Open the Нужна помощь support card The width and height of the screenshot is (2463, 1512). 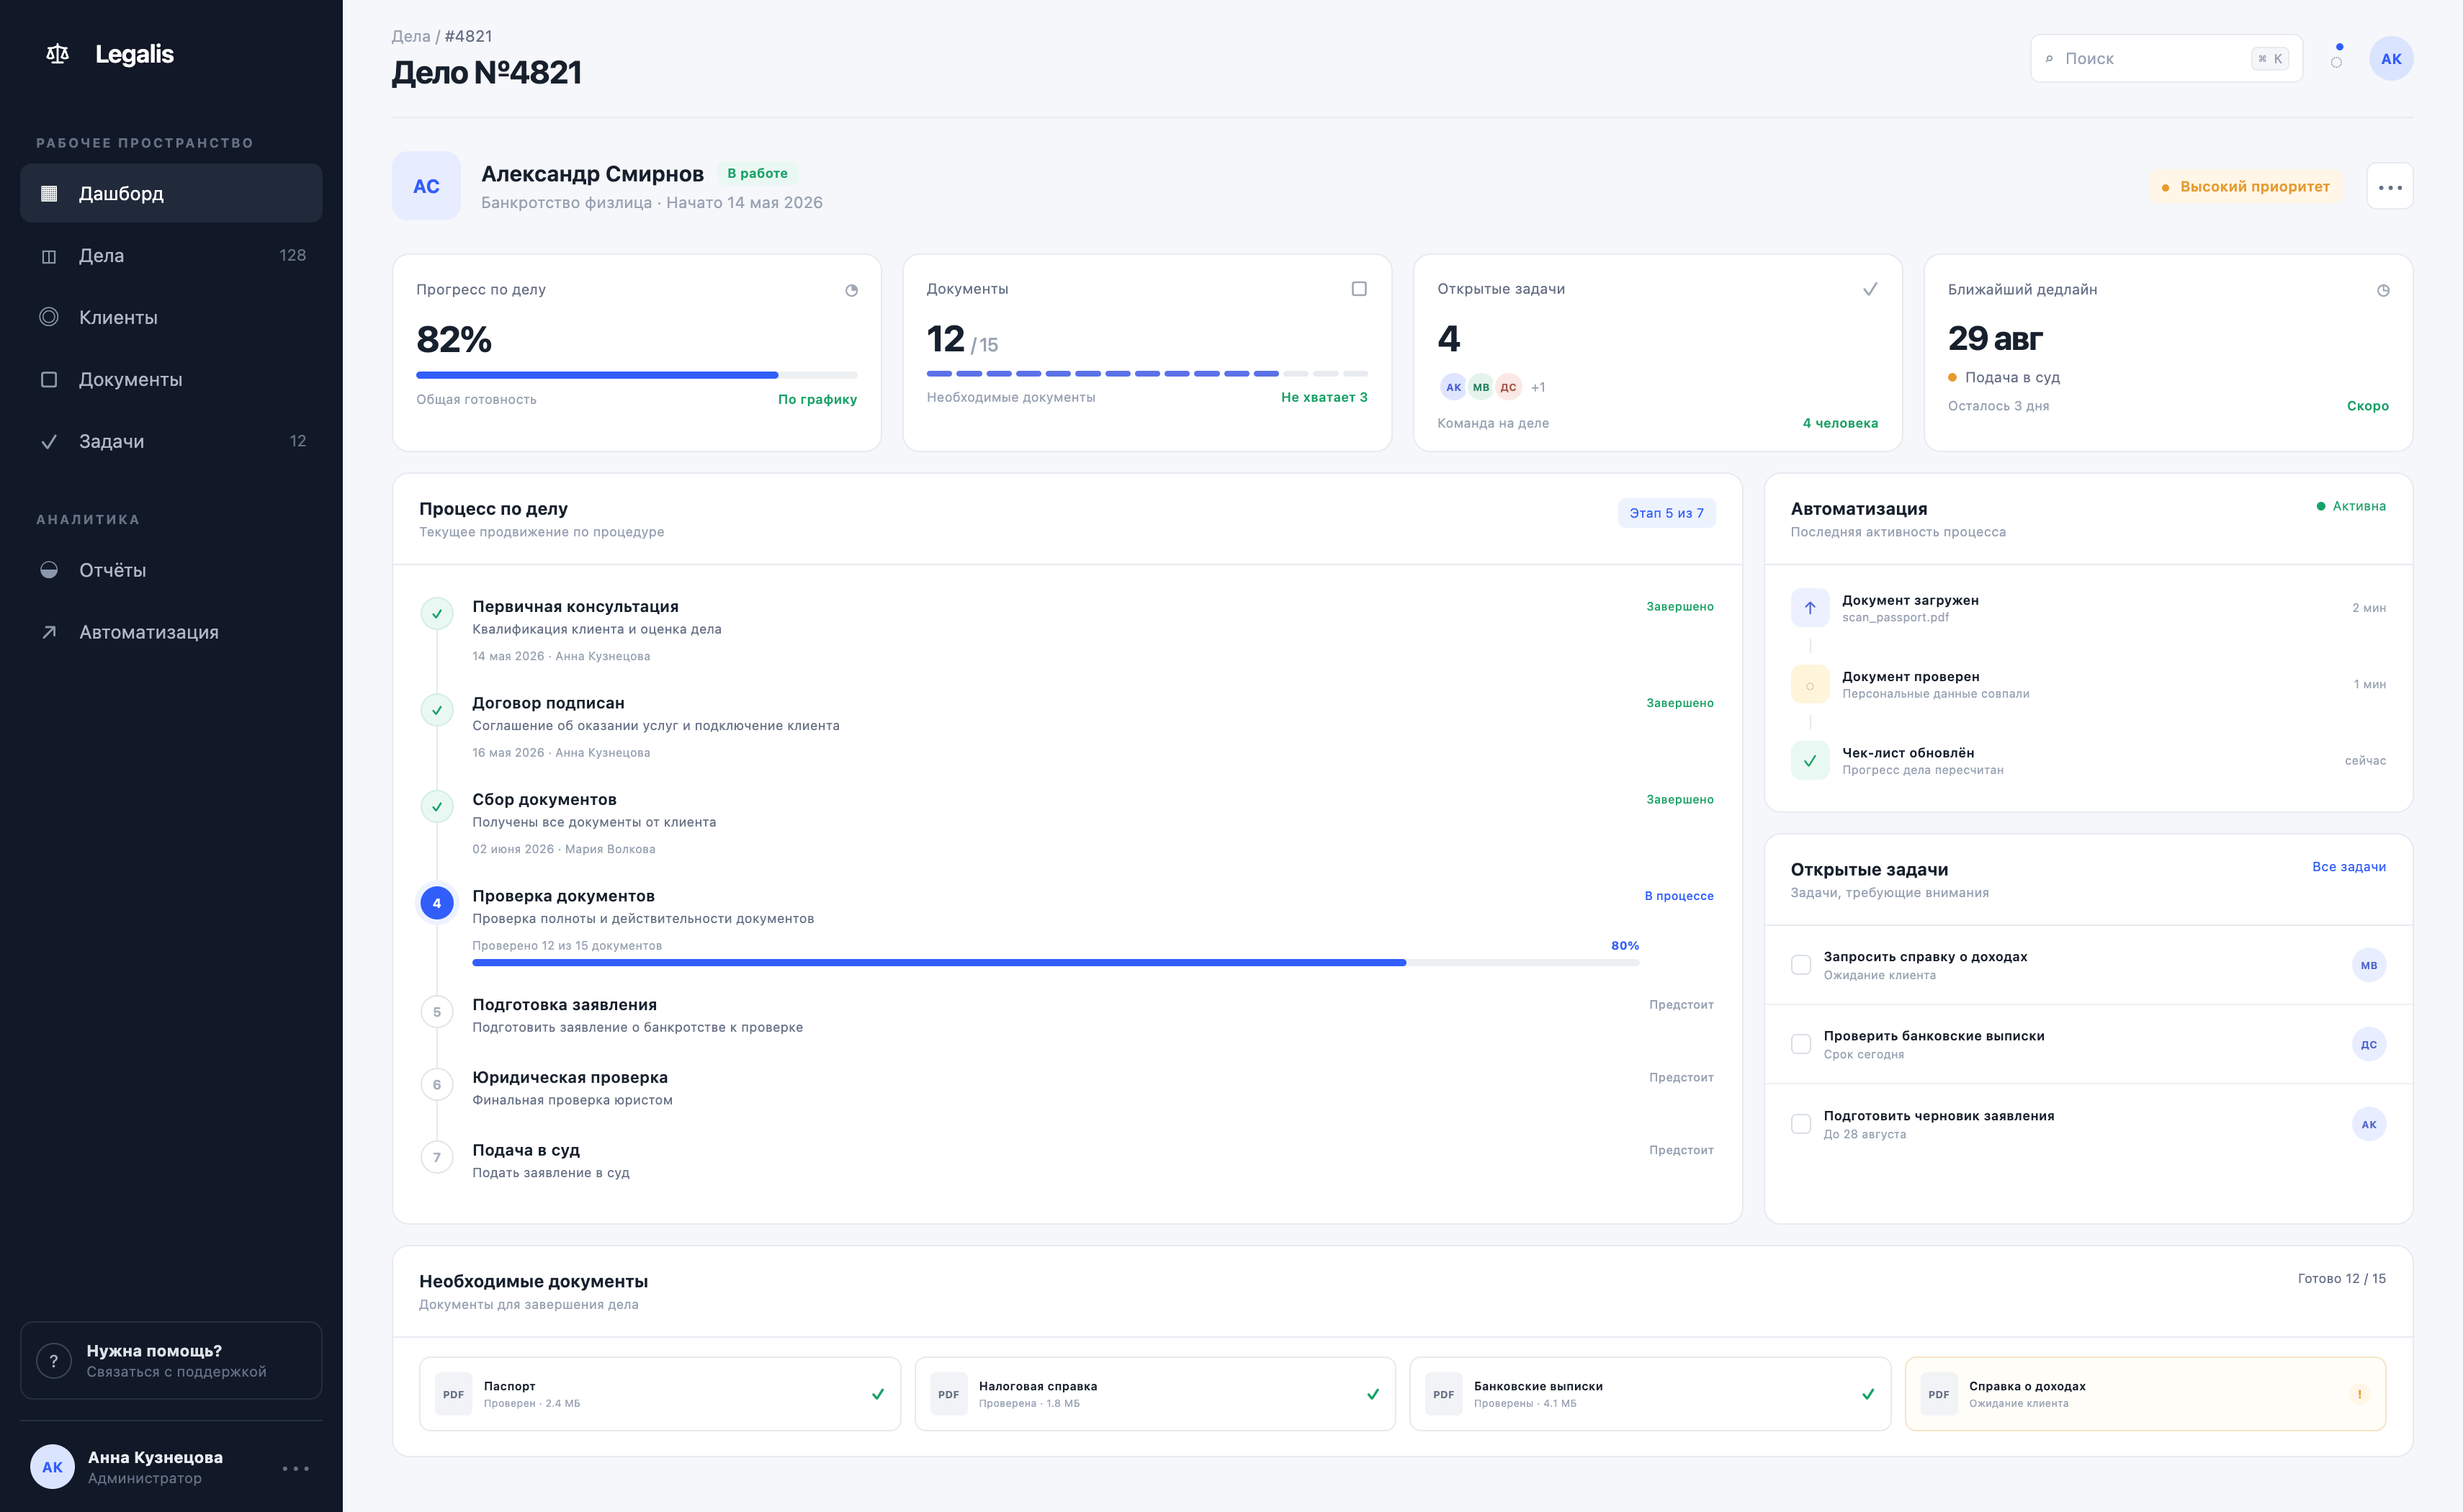[x=171, y=1360]
